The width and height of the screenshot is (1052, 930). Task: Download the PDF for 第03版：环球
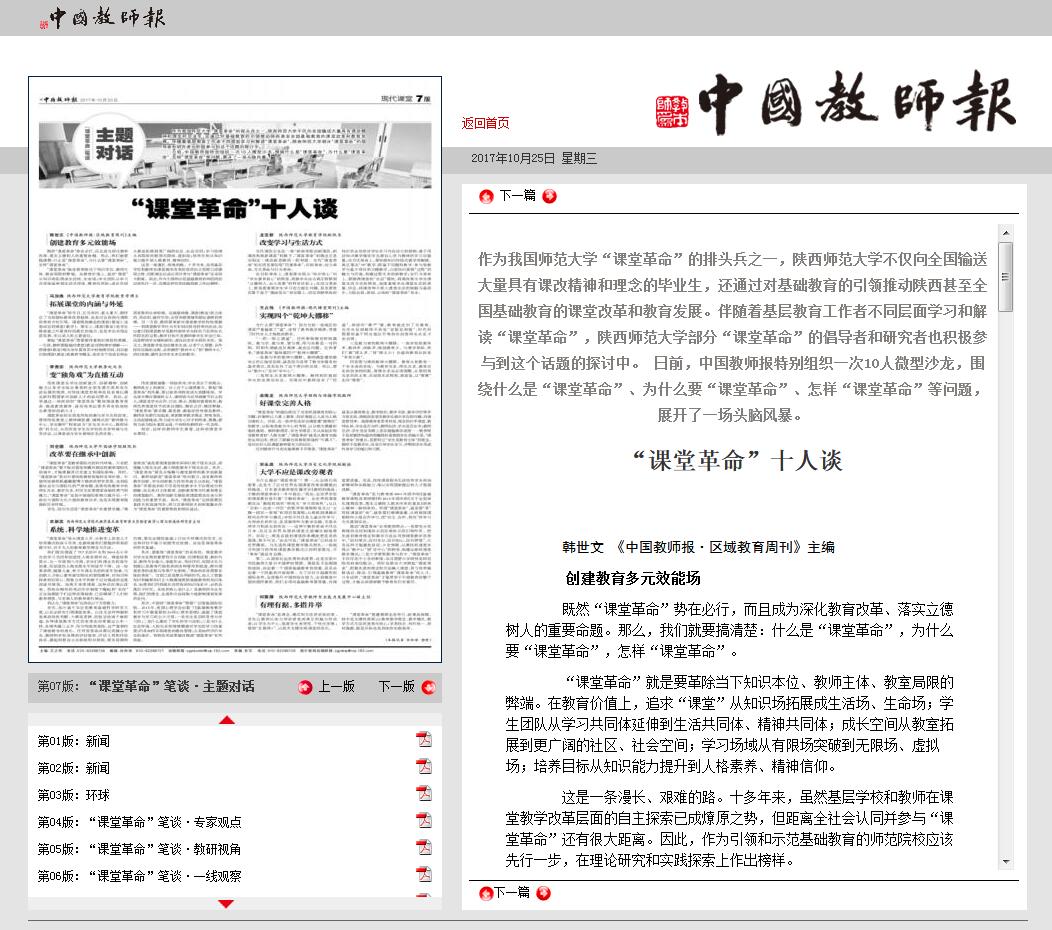point(424,793)
